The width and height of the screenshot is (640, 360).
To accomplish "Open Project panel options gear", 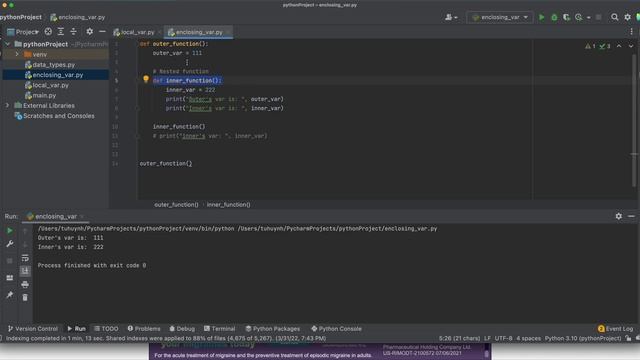I will click(x=89, y=31).
